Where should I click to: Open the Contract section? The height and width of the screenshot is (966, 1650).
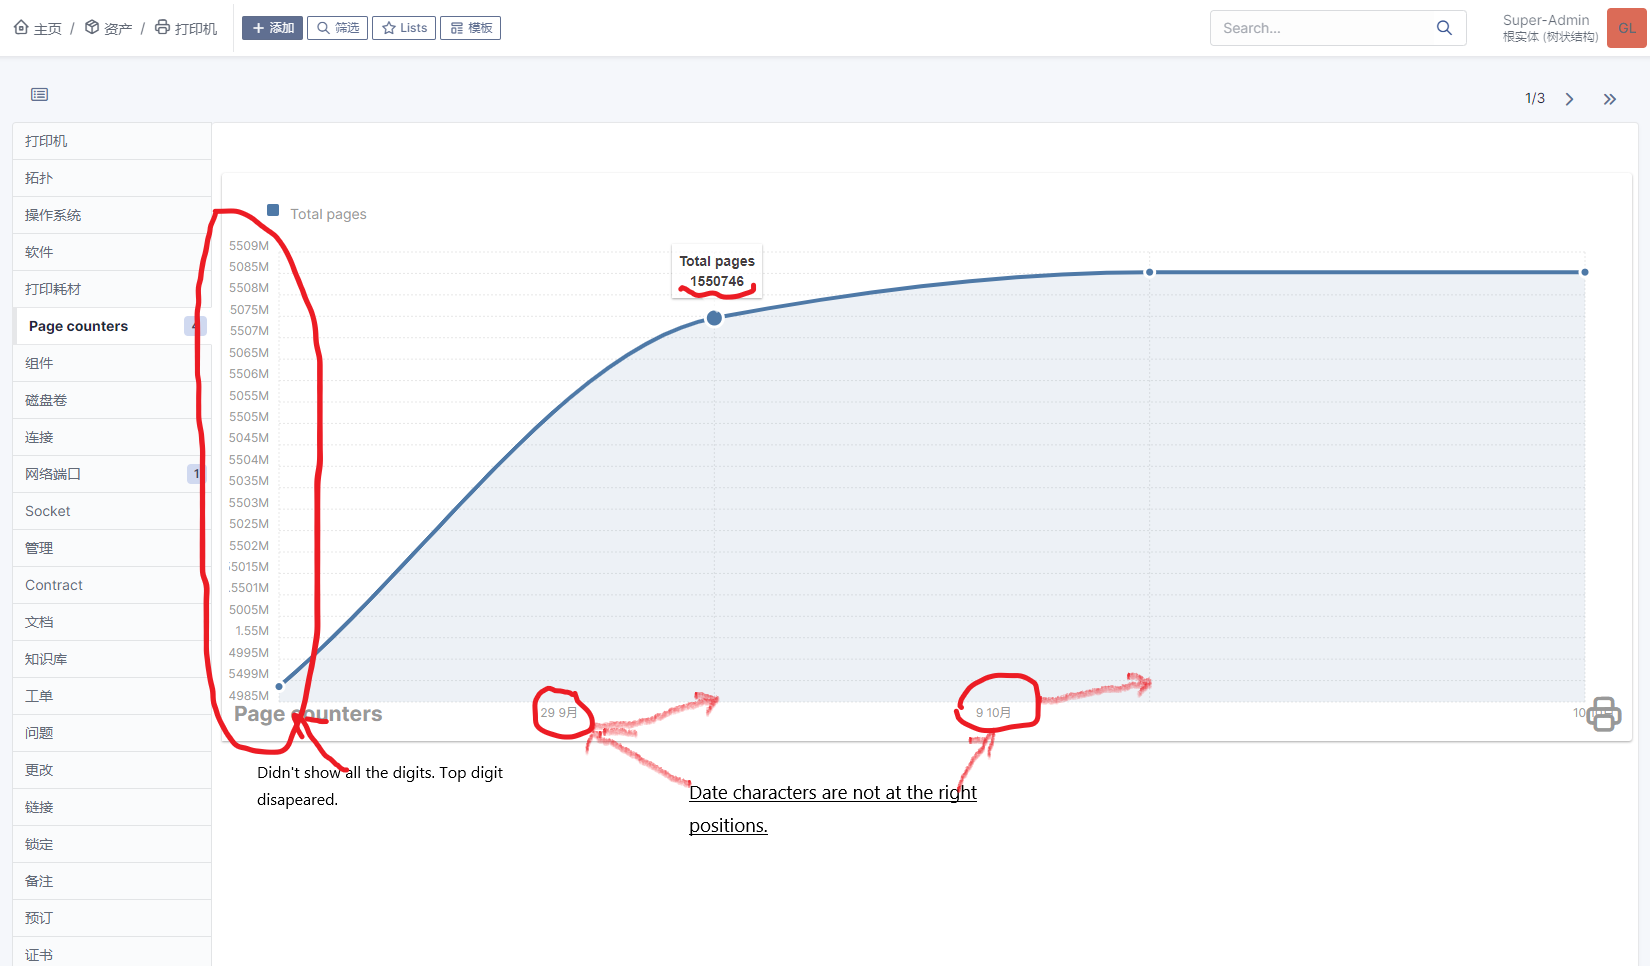pos(53,584)
